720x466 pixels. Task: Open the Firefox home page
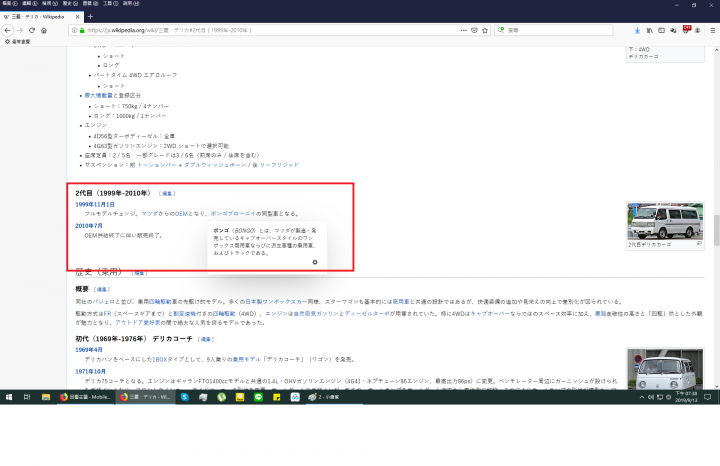click(44, 30)
